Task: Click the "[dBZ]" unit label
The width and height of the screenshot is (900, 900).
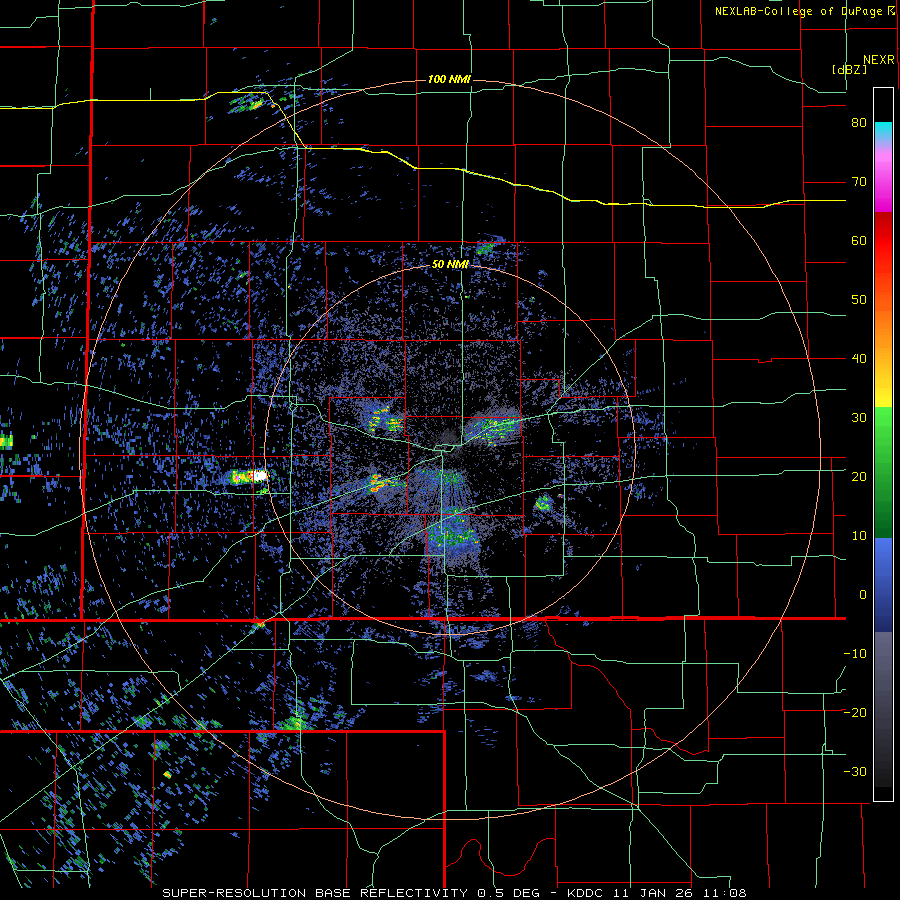Action: tap(849, 69)
